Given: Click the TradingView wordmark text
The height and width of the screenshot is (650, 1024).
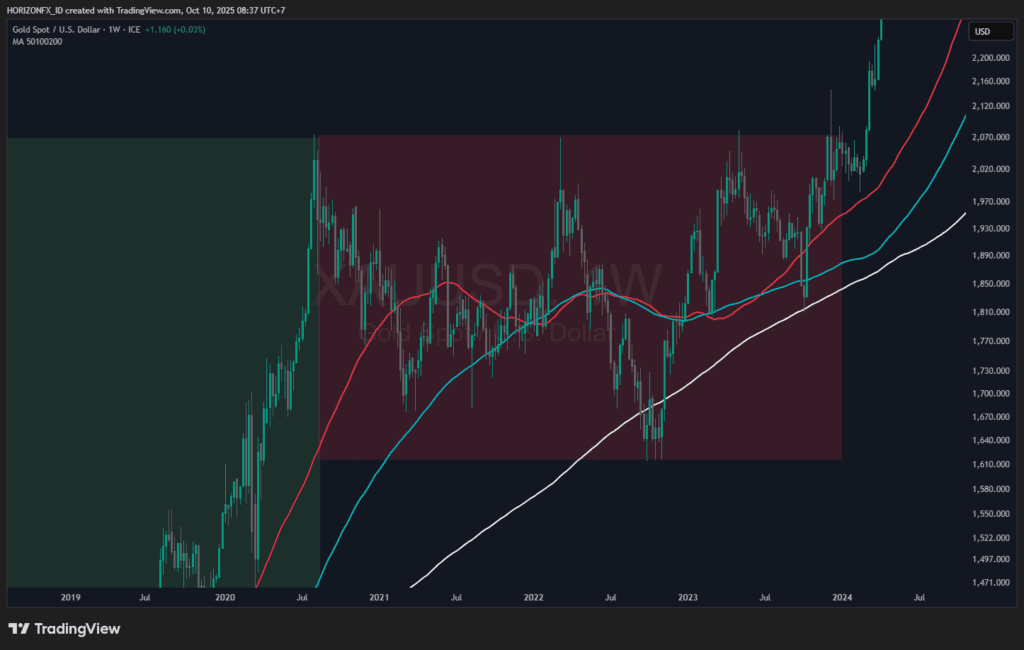Looking at the screenshot, I should click(77, 629).
